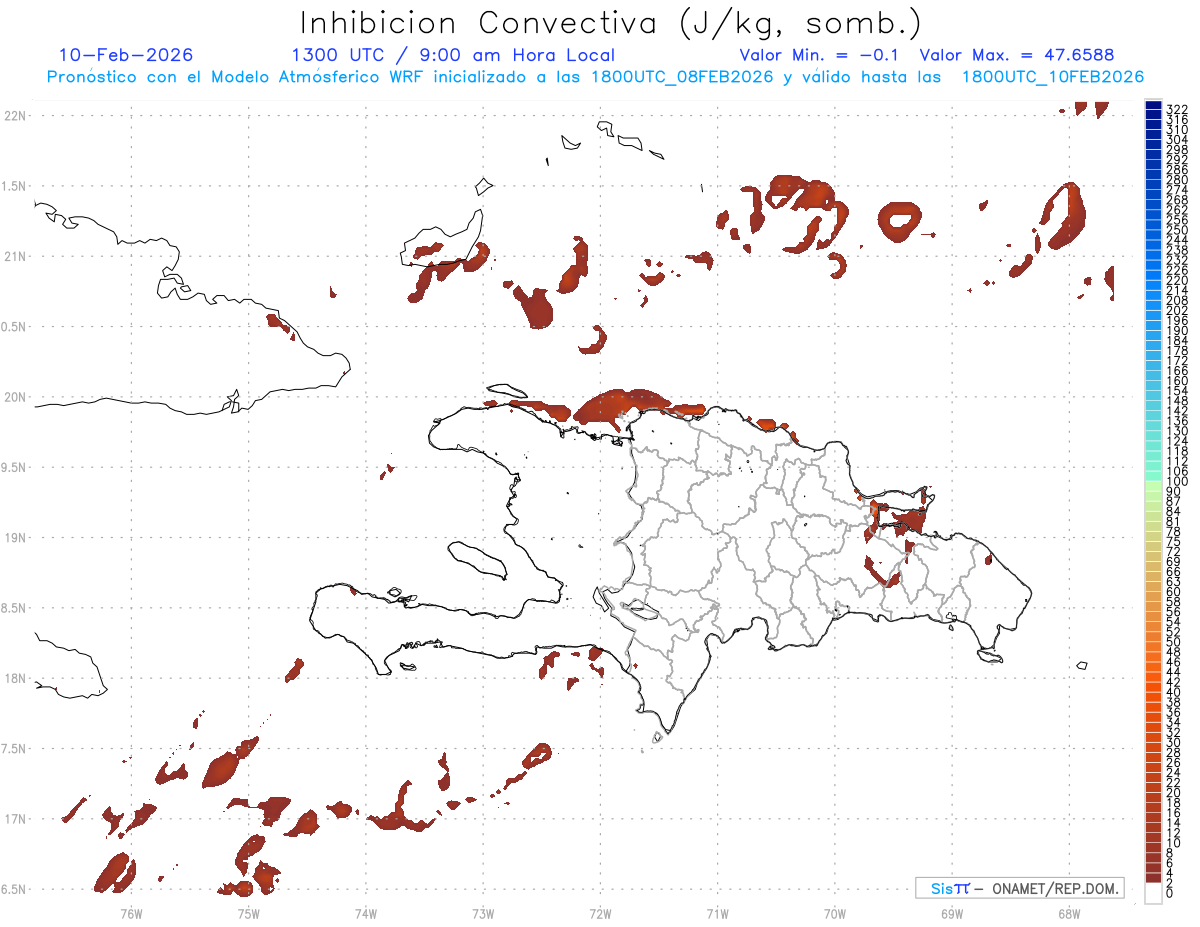Click the '69W' longitude label
This screenshot has height=927, width=1200.
point(952,912)
